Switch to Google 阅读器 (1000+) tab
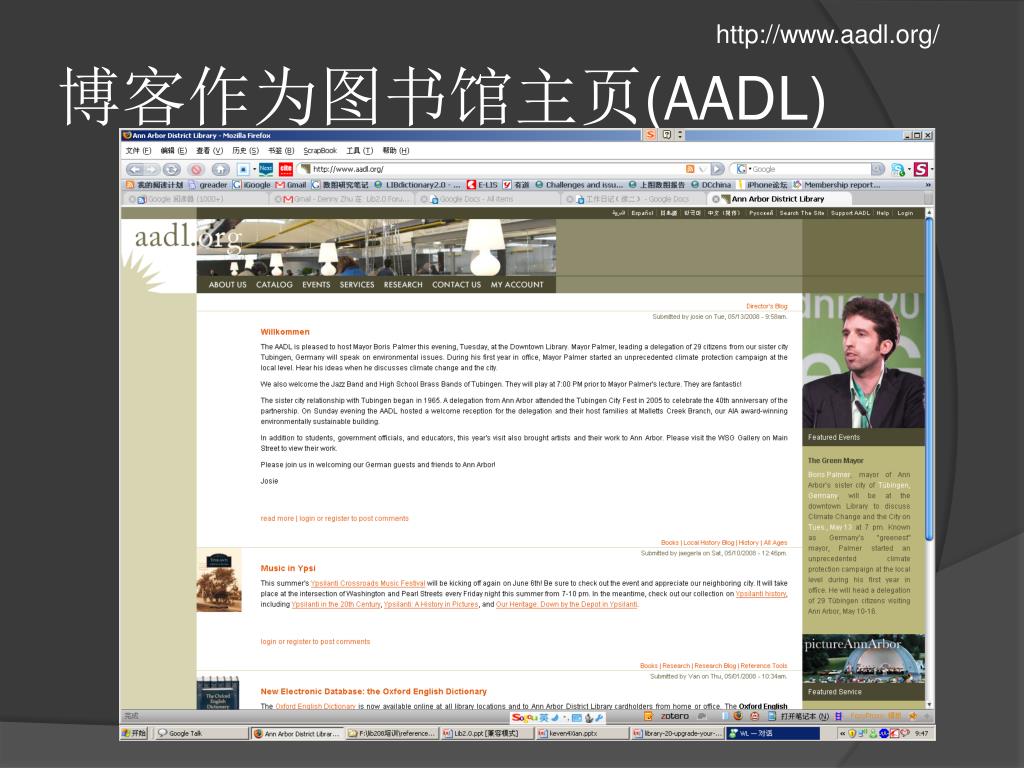The image size is (1024, 768). coord(196,199)
